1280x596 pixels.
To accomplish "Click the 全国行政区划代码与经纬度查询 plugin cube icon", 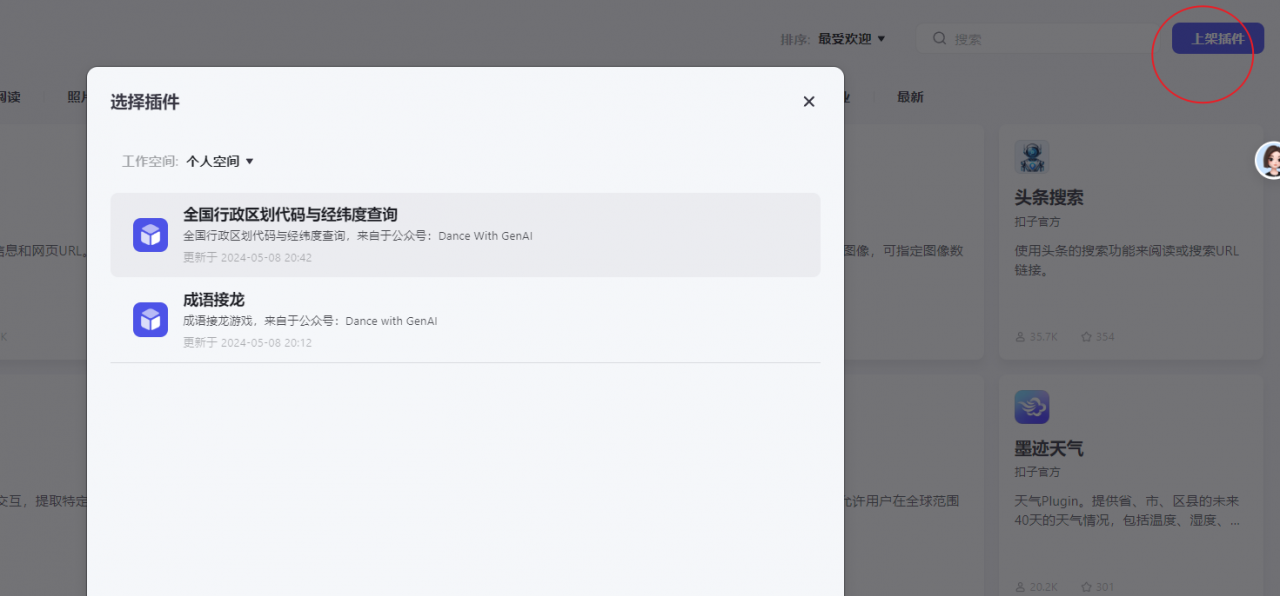I will click(x=150, y=235).
